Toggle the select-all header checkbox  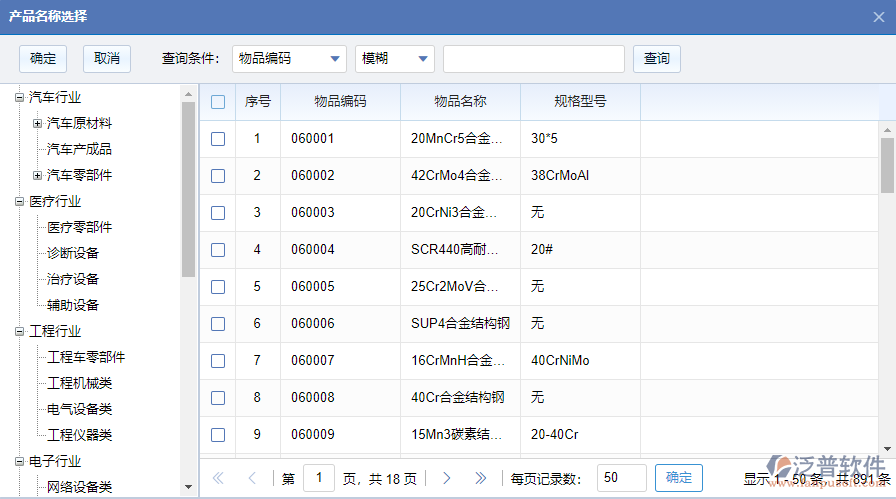coord(218,102)
